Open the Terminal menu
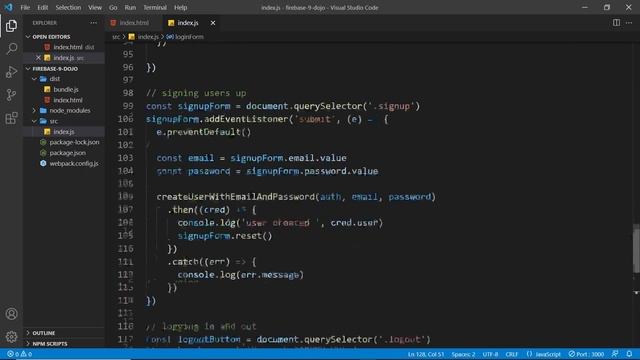Viewport: 640px width, 360px height. pyautogui.click(x=155, y=7)
